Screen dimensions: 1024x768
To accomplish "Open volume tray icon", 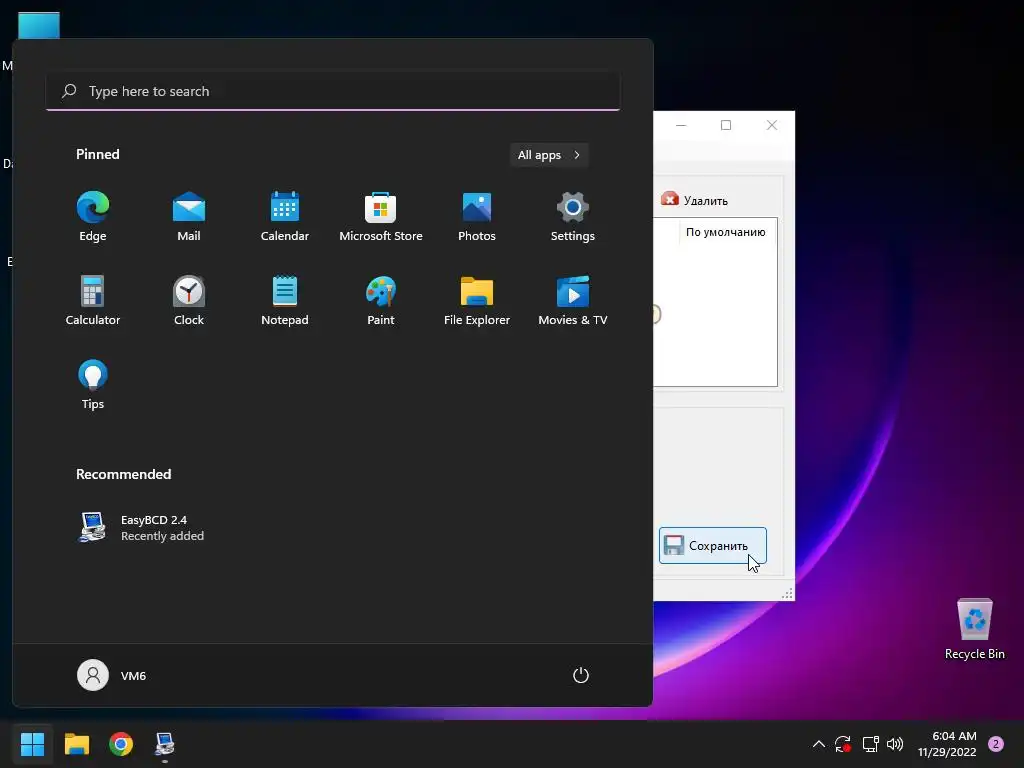I will tap(895, 744).
